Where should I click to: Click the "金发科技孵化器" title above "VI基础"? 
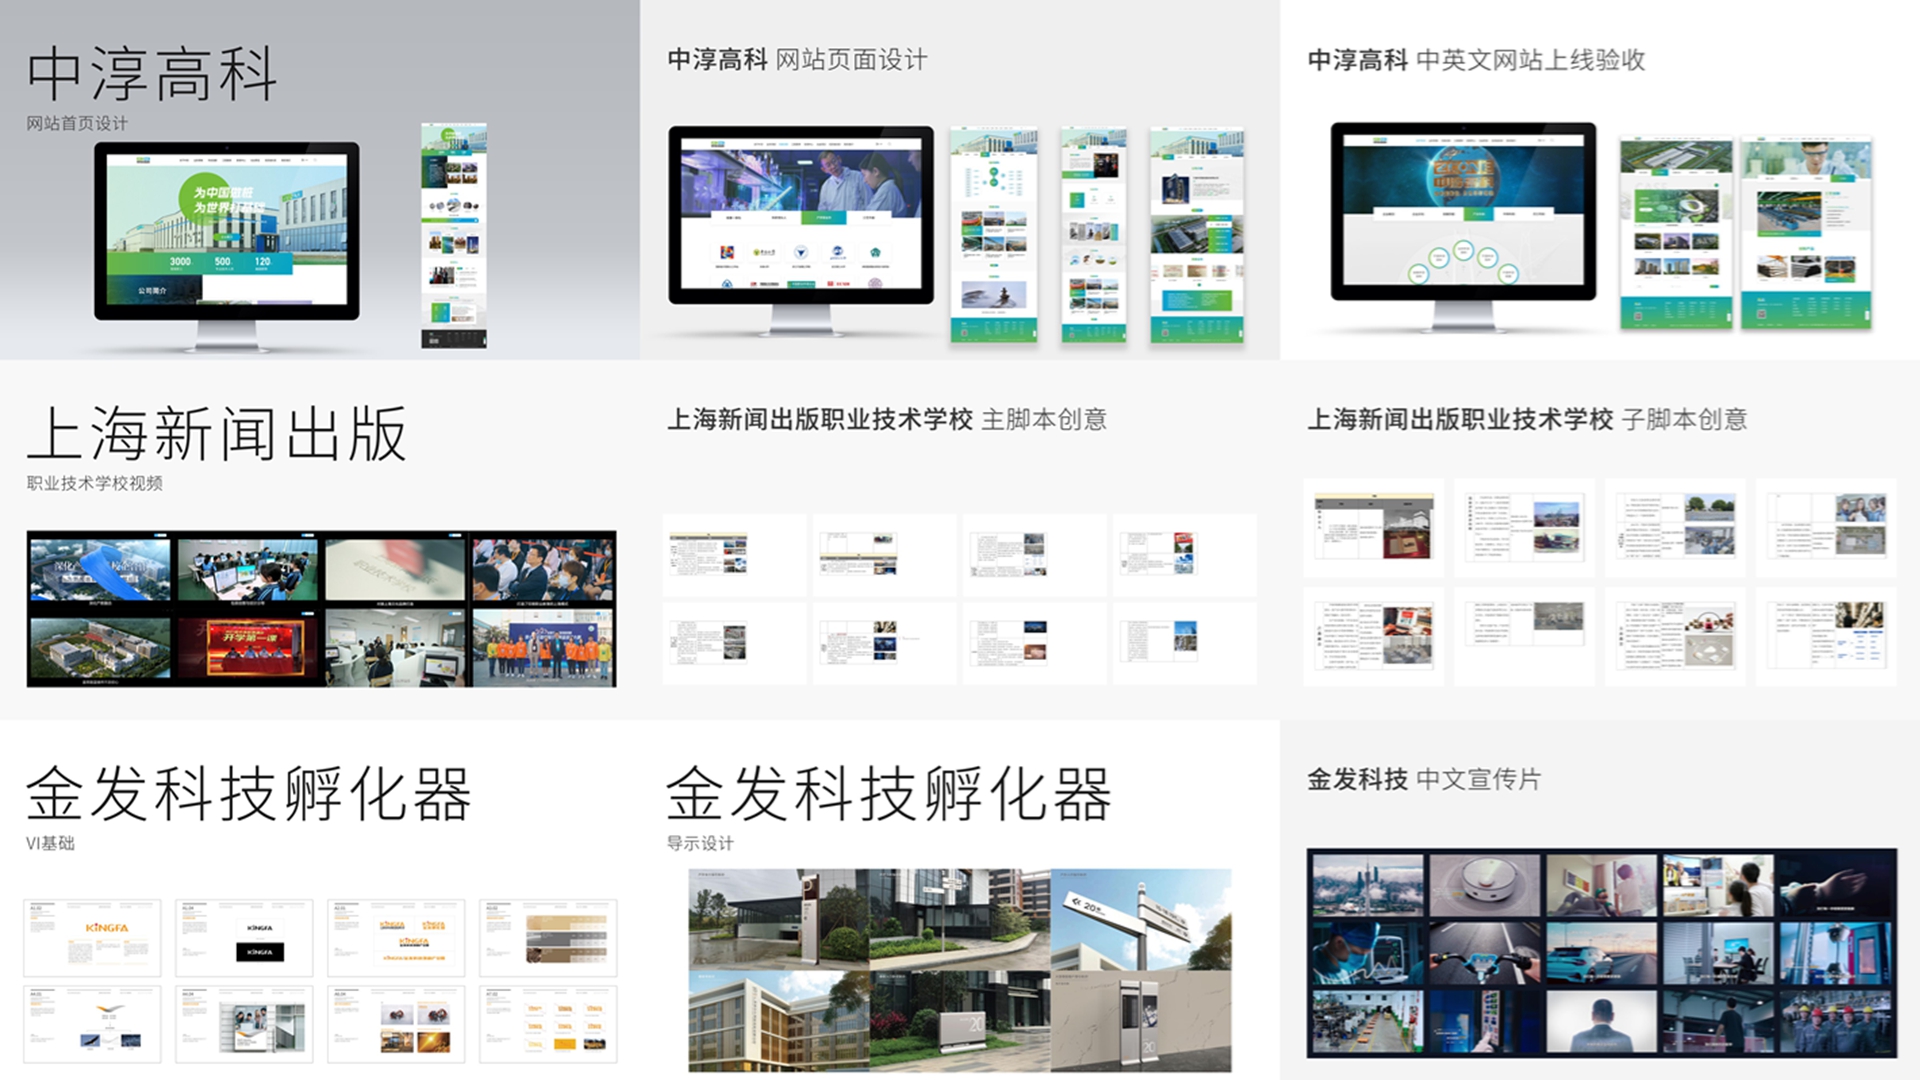(x=248, y=794)
